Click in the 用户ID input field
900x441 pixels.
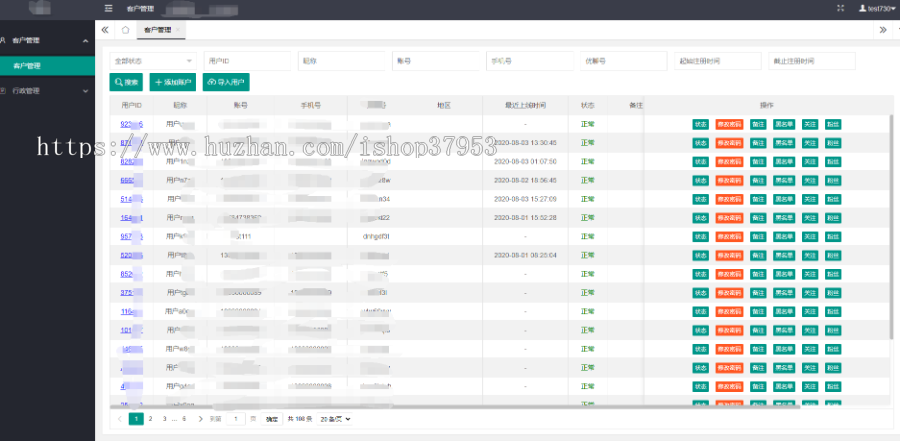coord(247,61)
